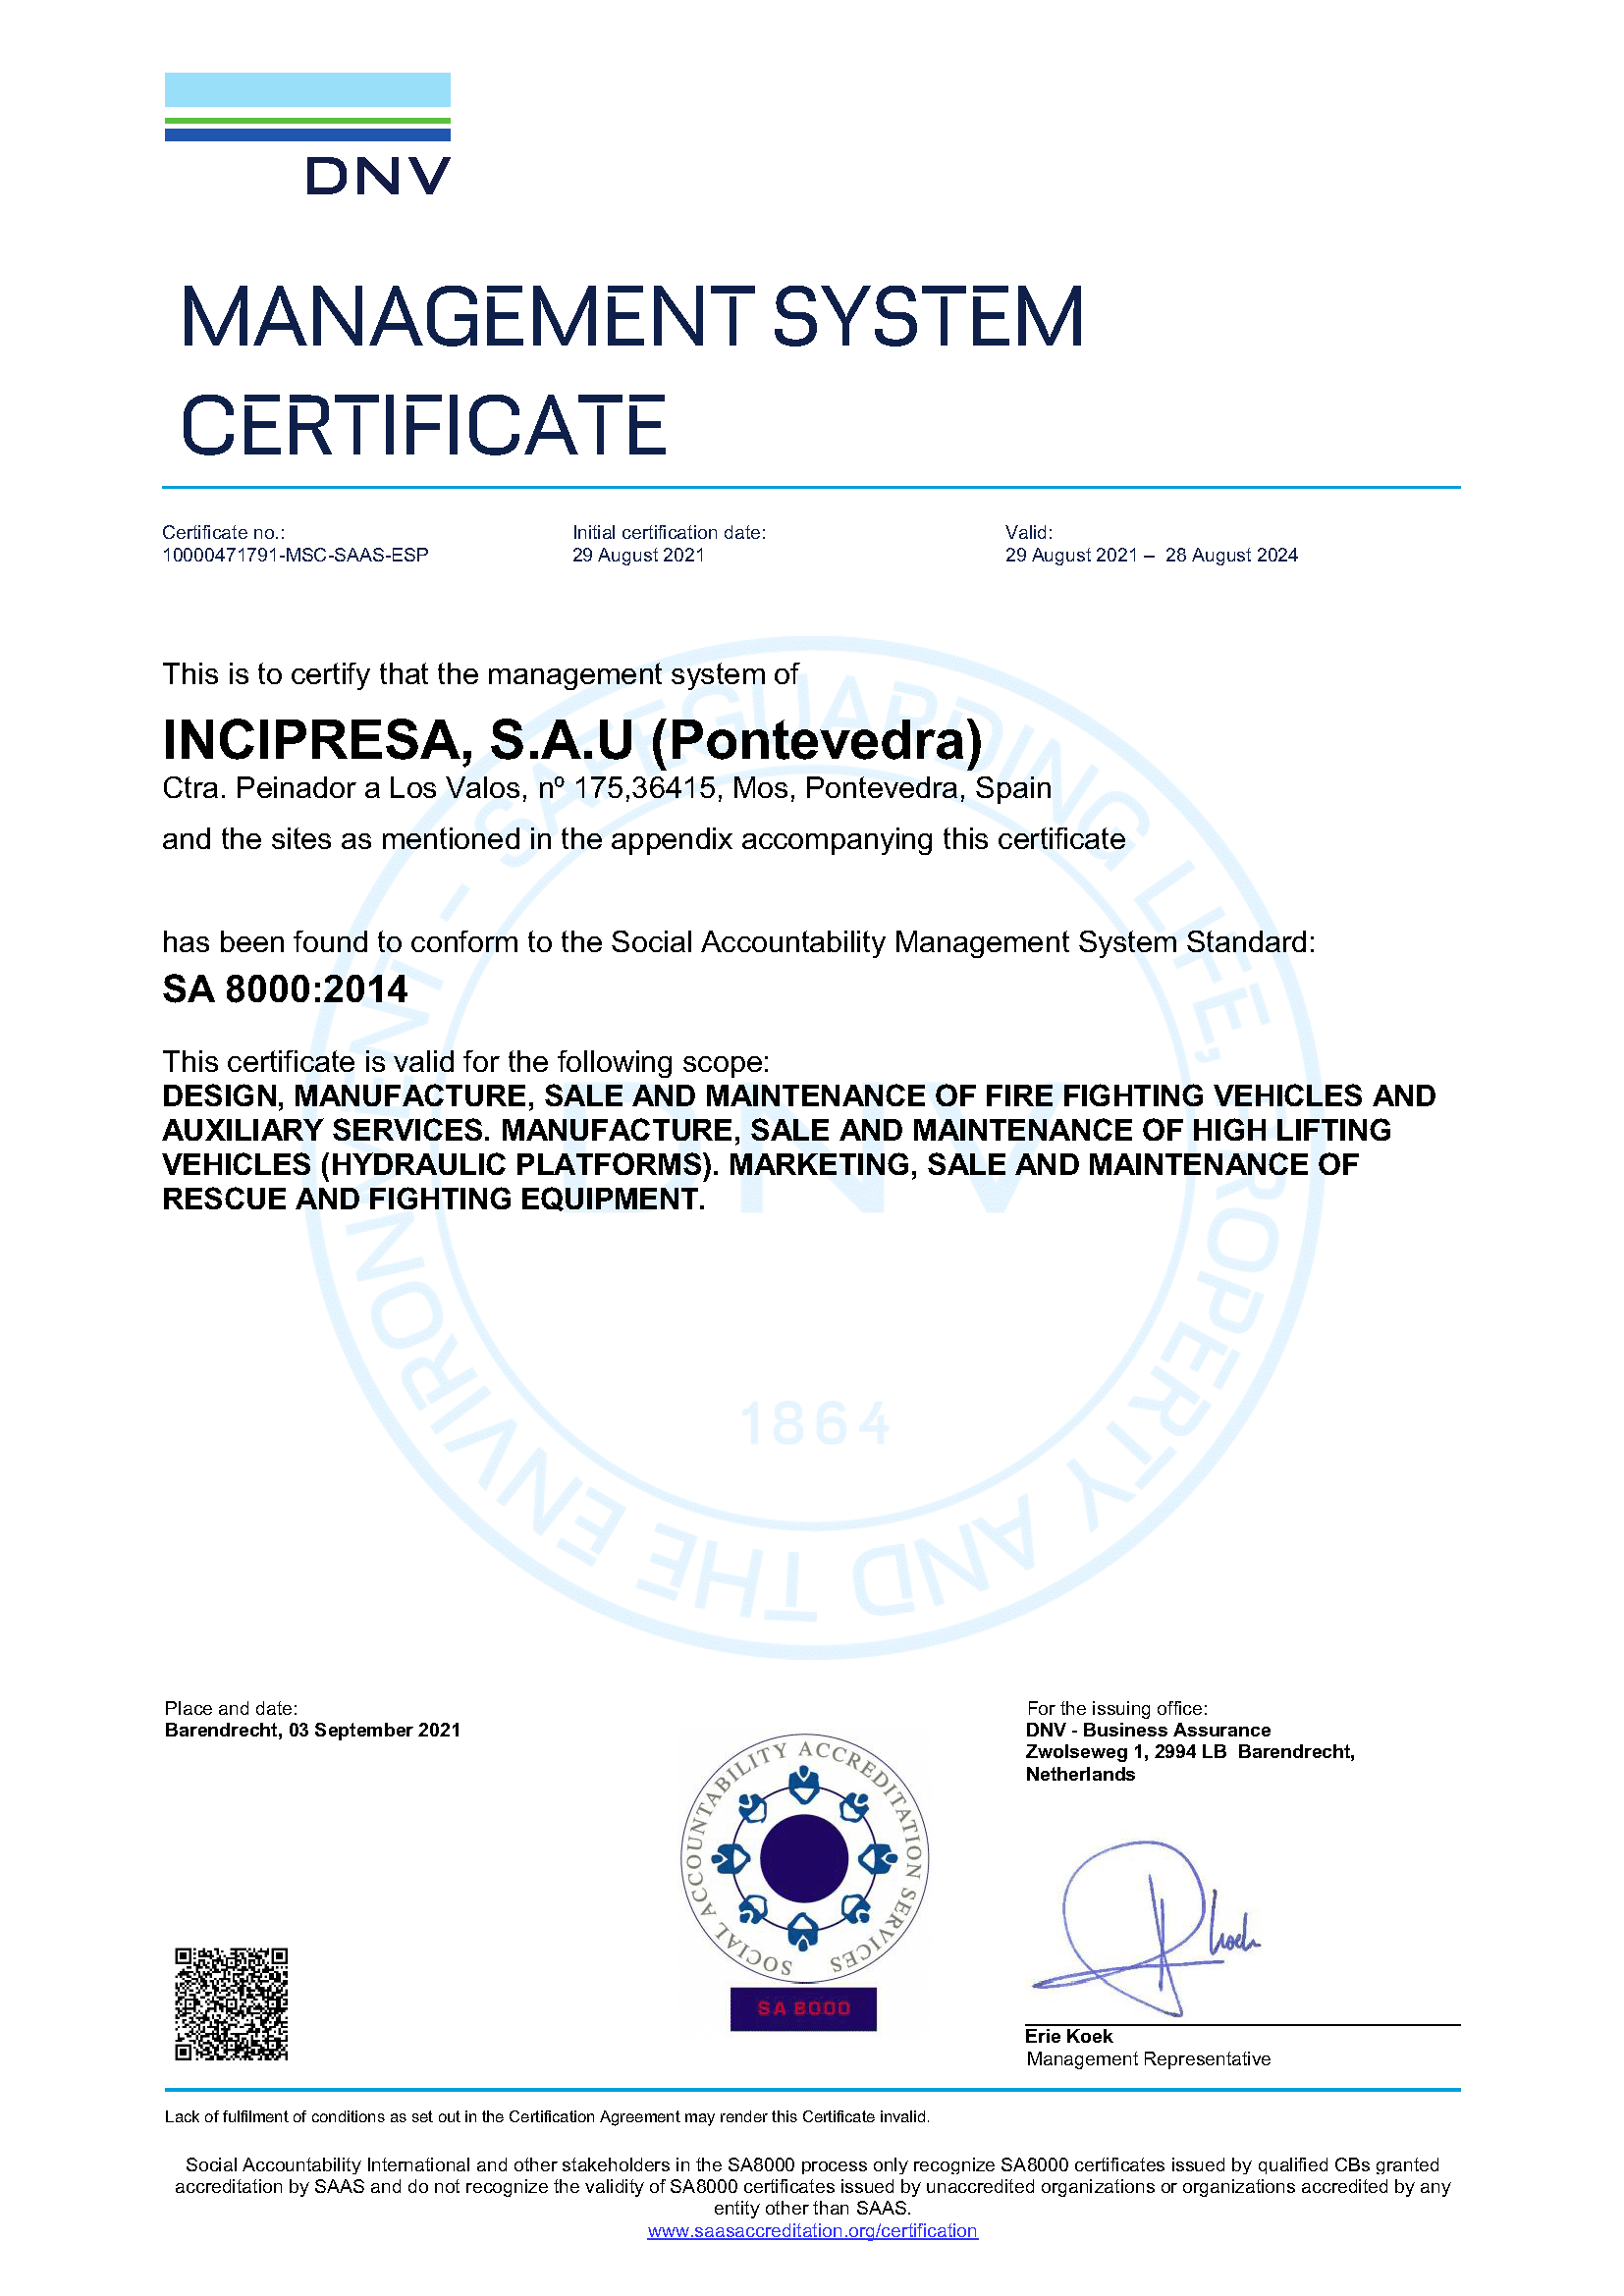Click the Social Accountability Accreditation Services seal
Screen dimensions: 1624x2296
pos(804,1859)
